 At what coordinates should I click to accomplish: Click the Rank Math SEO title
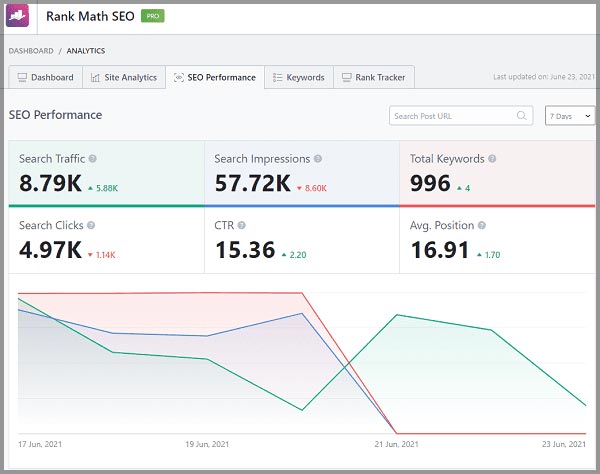click(90, 16)
